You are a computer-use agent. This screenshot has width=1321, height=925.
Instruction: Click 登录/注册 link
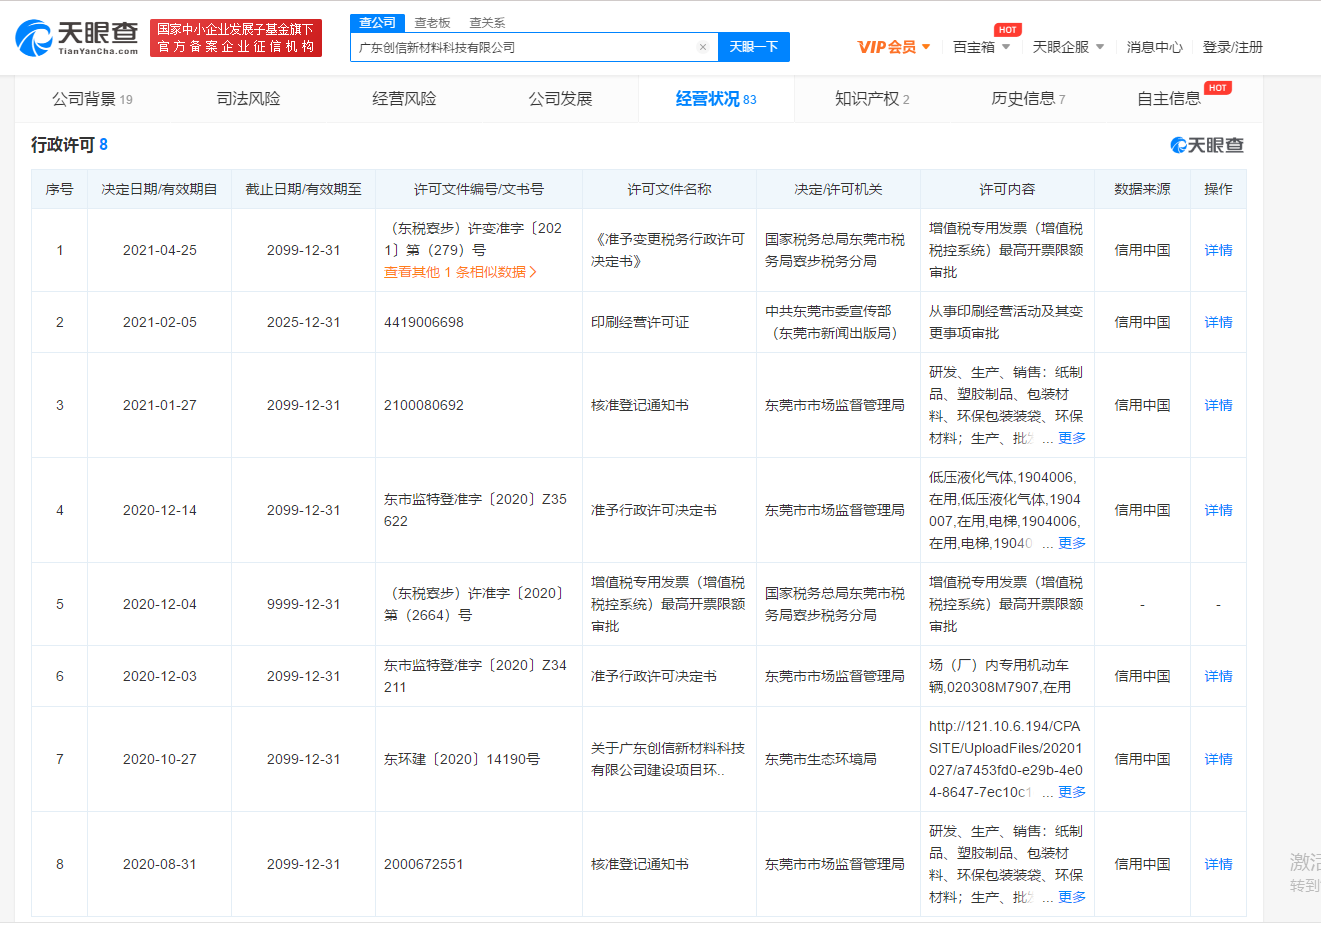pos(1232,47)
